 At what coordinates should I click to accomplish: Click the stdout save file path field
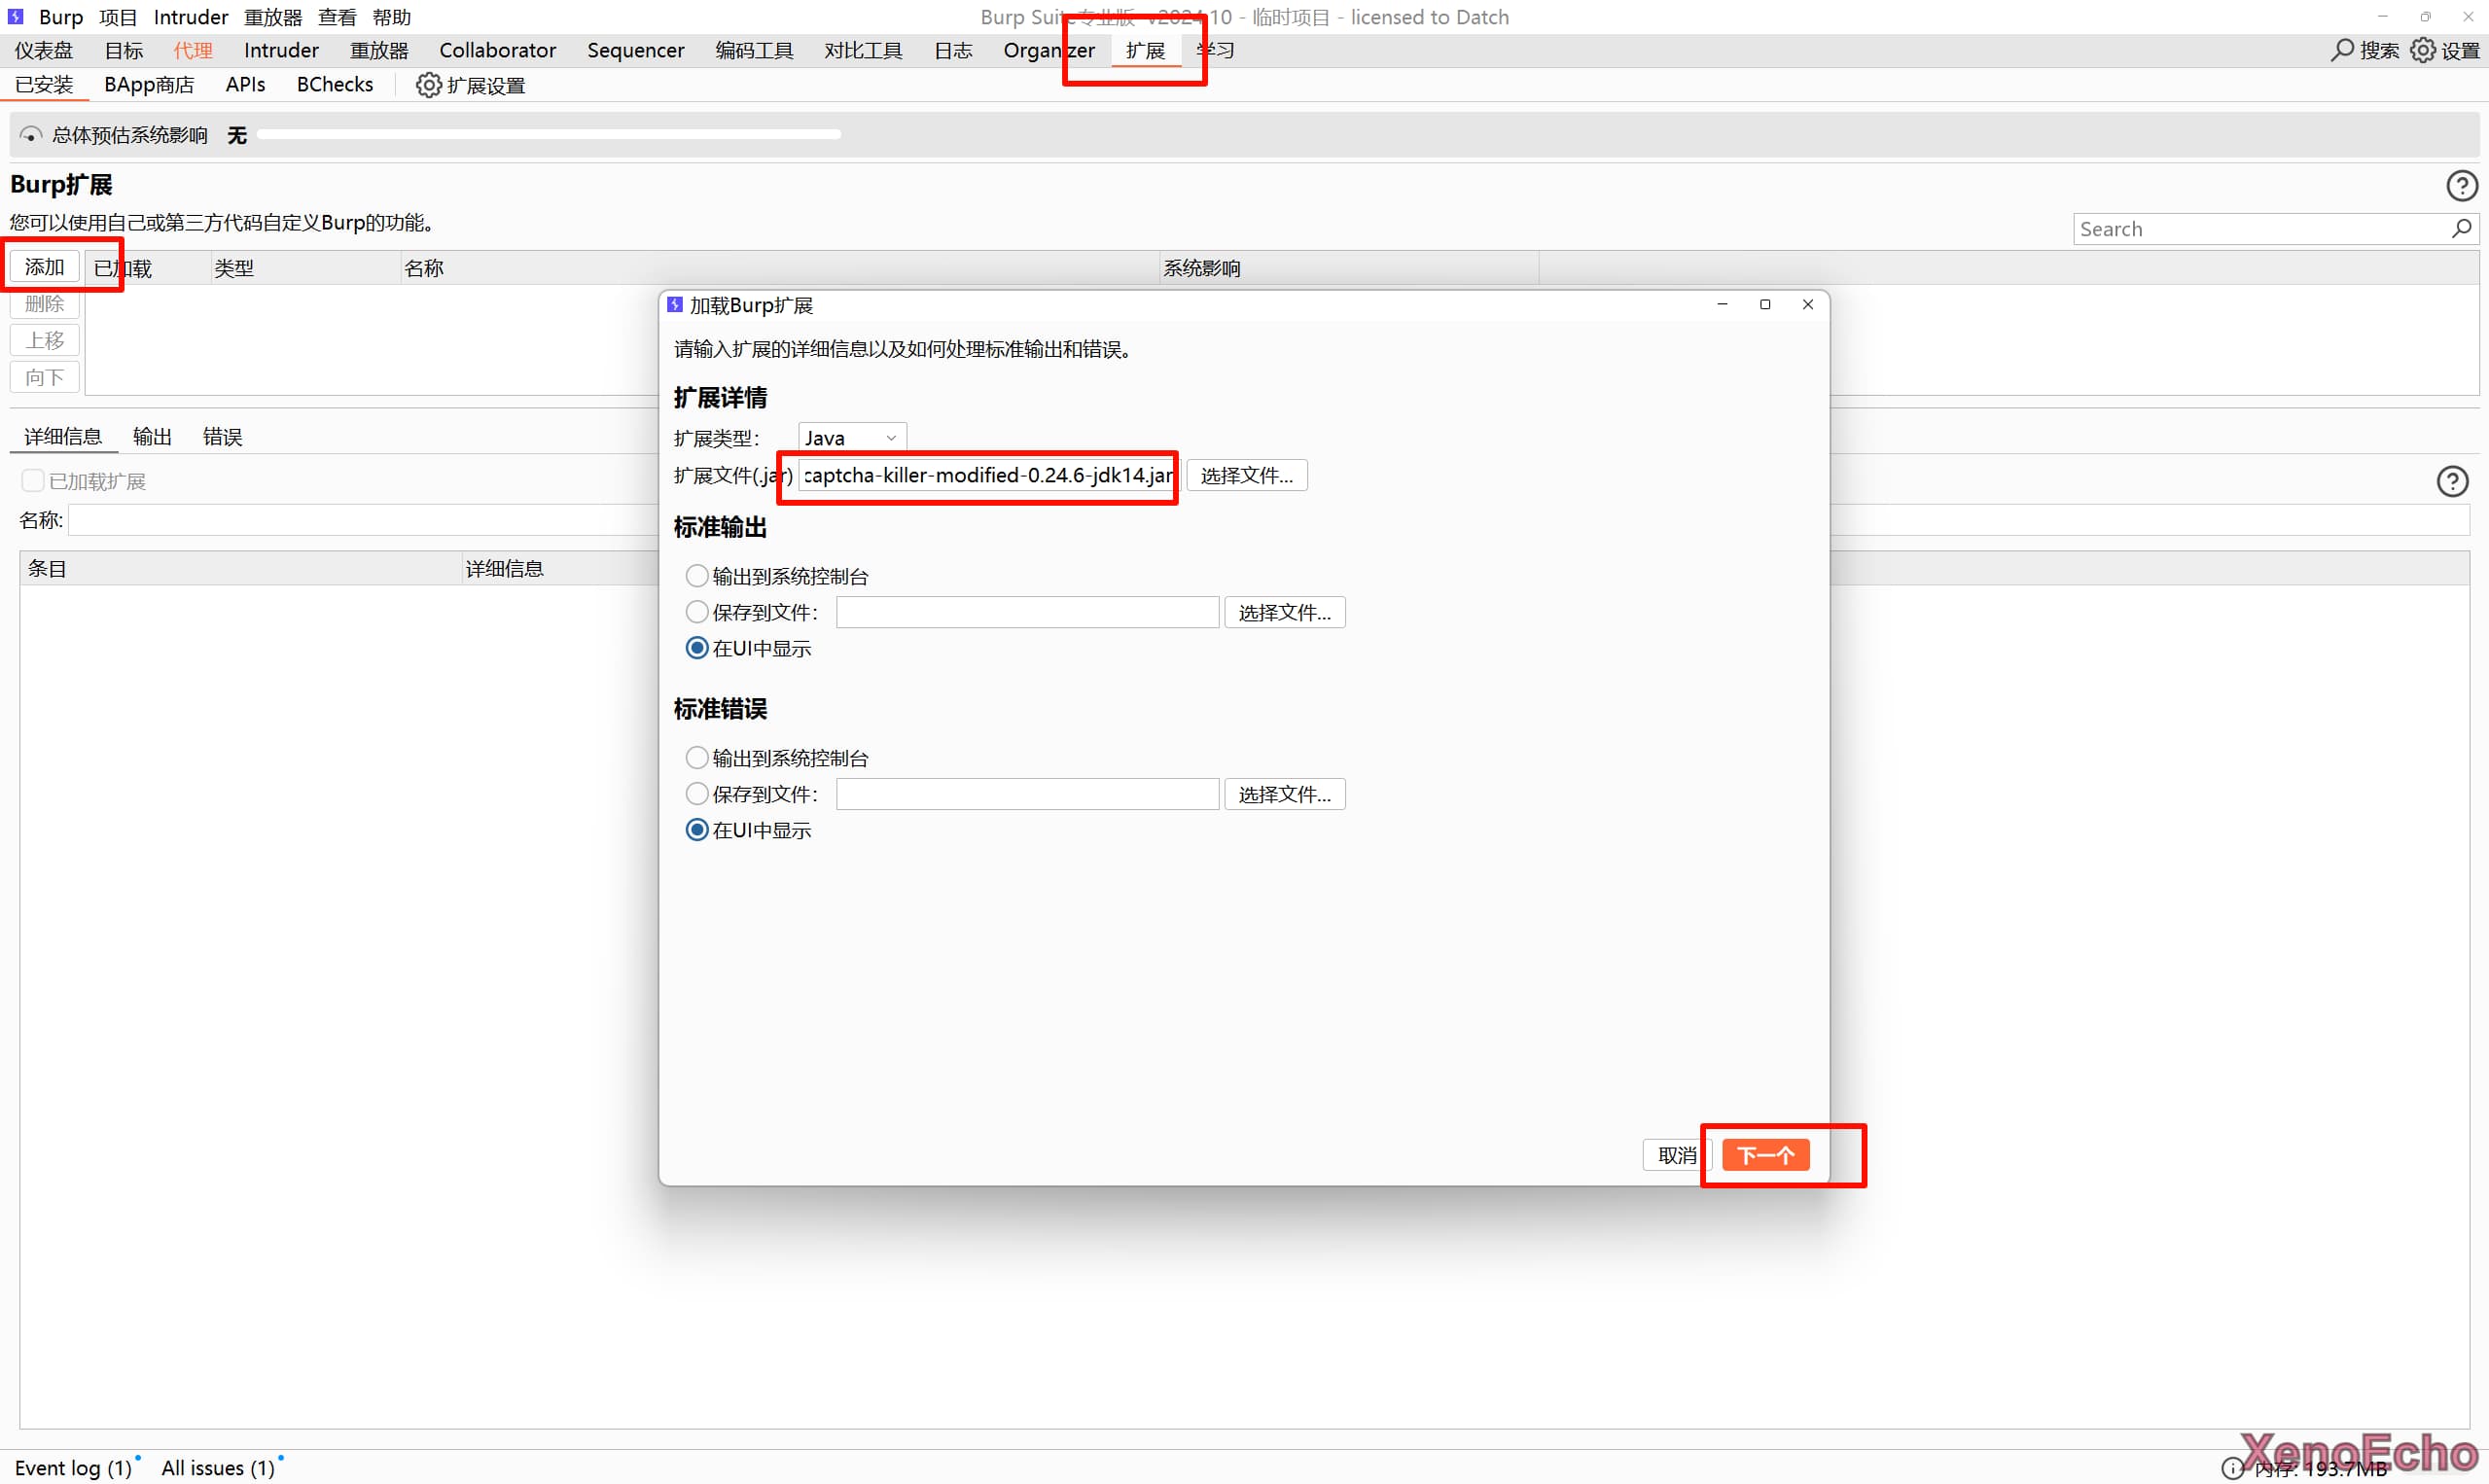(1027, 612)
